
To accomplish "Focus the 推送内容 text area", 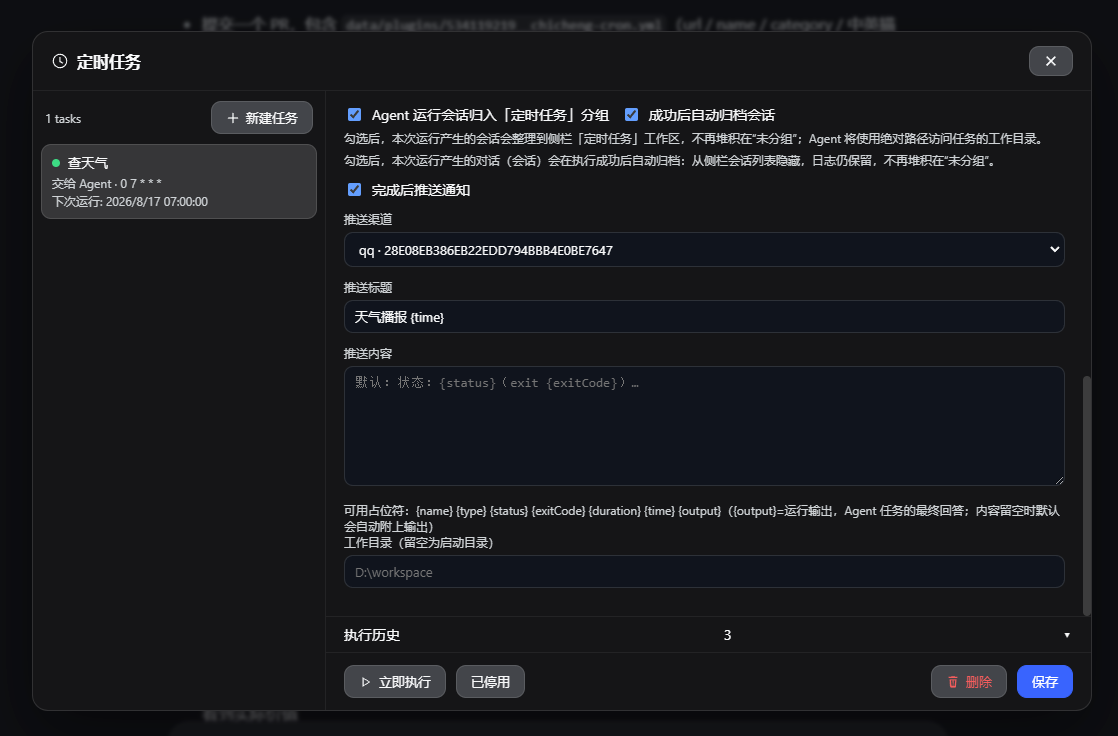I will click(704, 426).
